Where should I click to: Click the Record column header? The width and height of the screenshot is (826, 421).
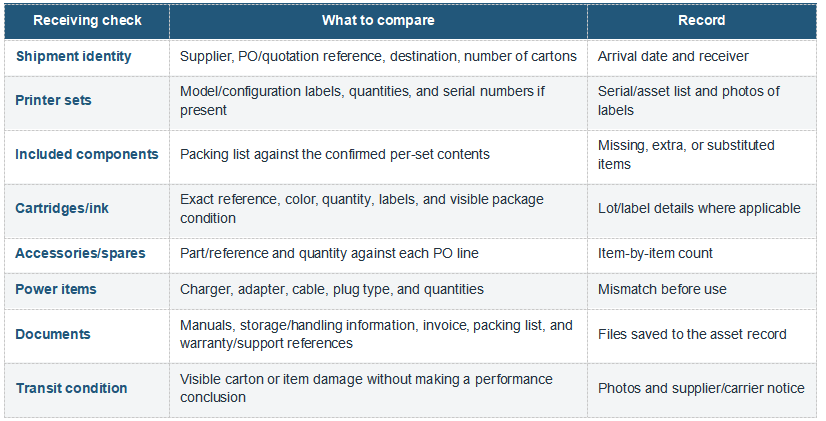701,21
